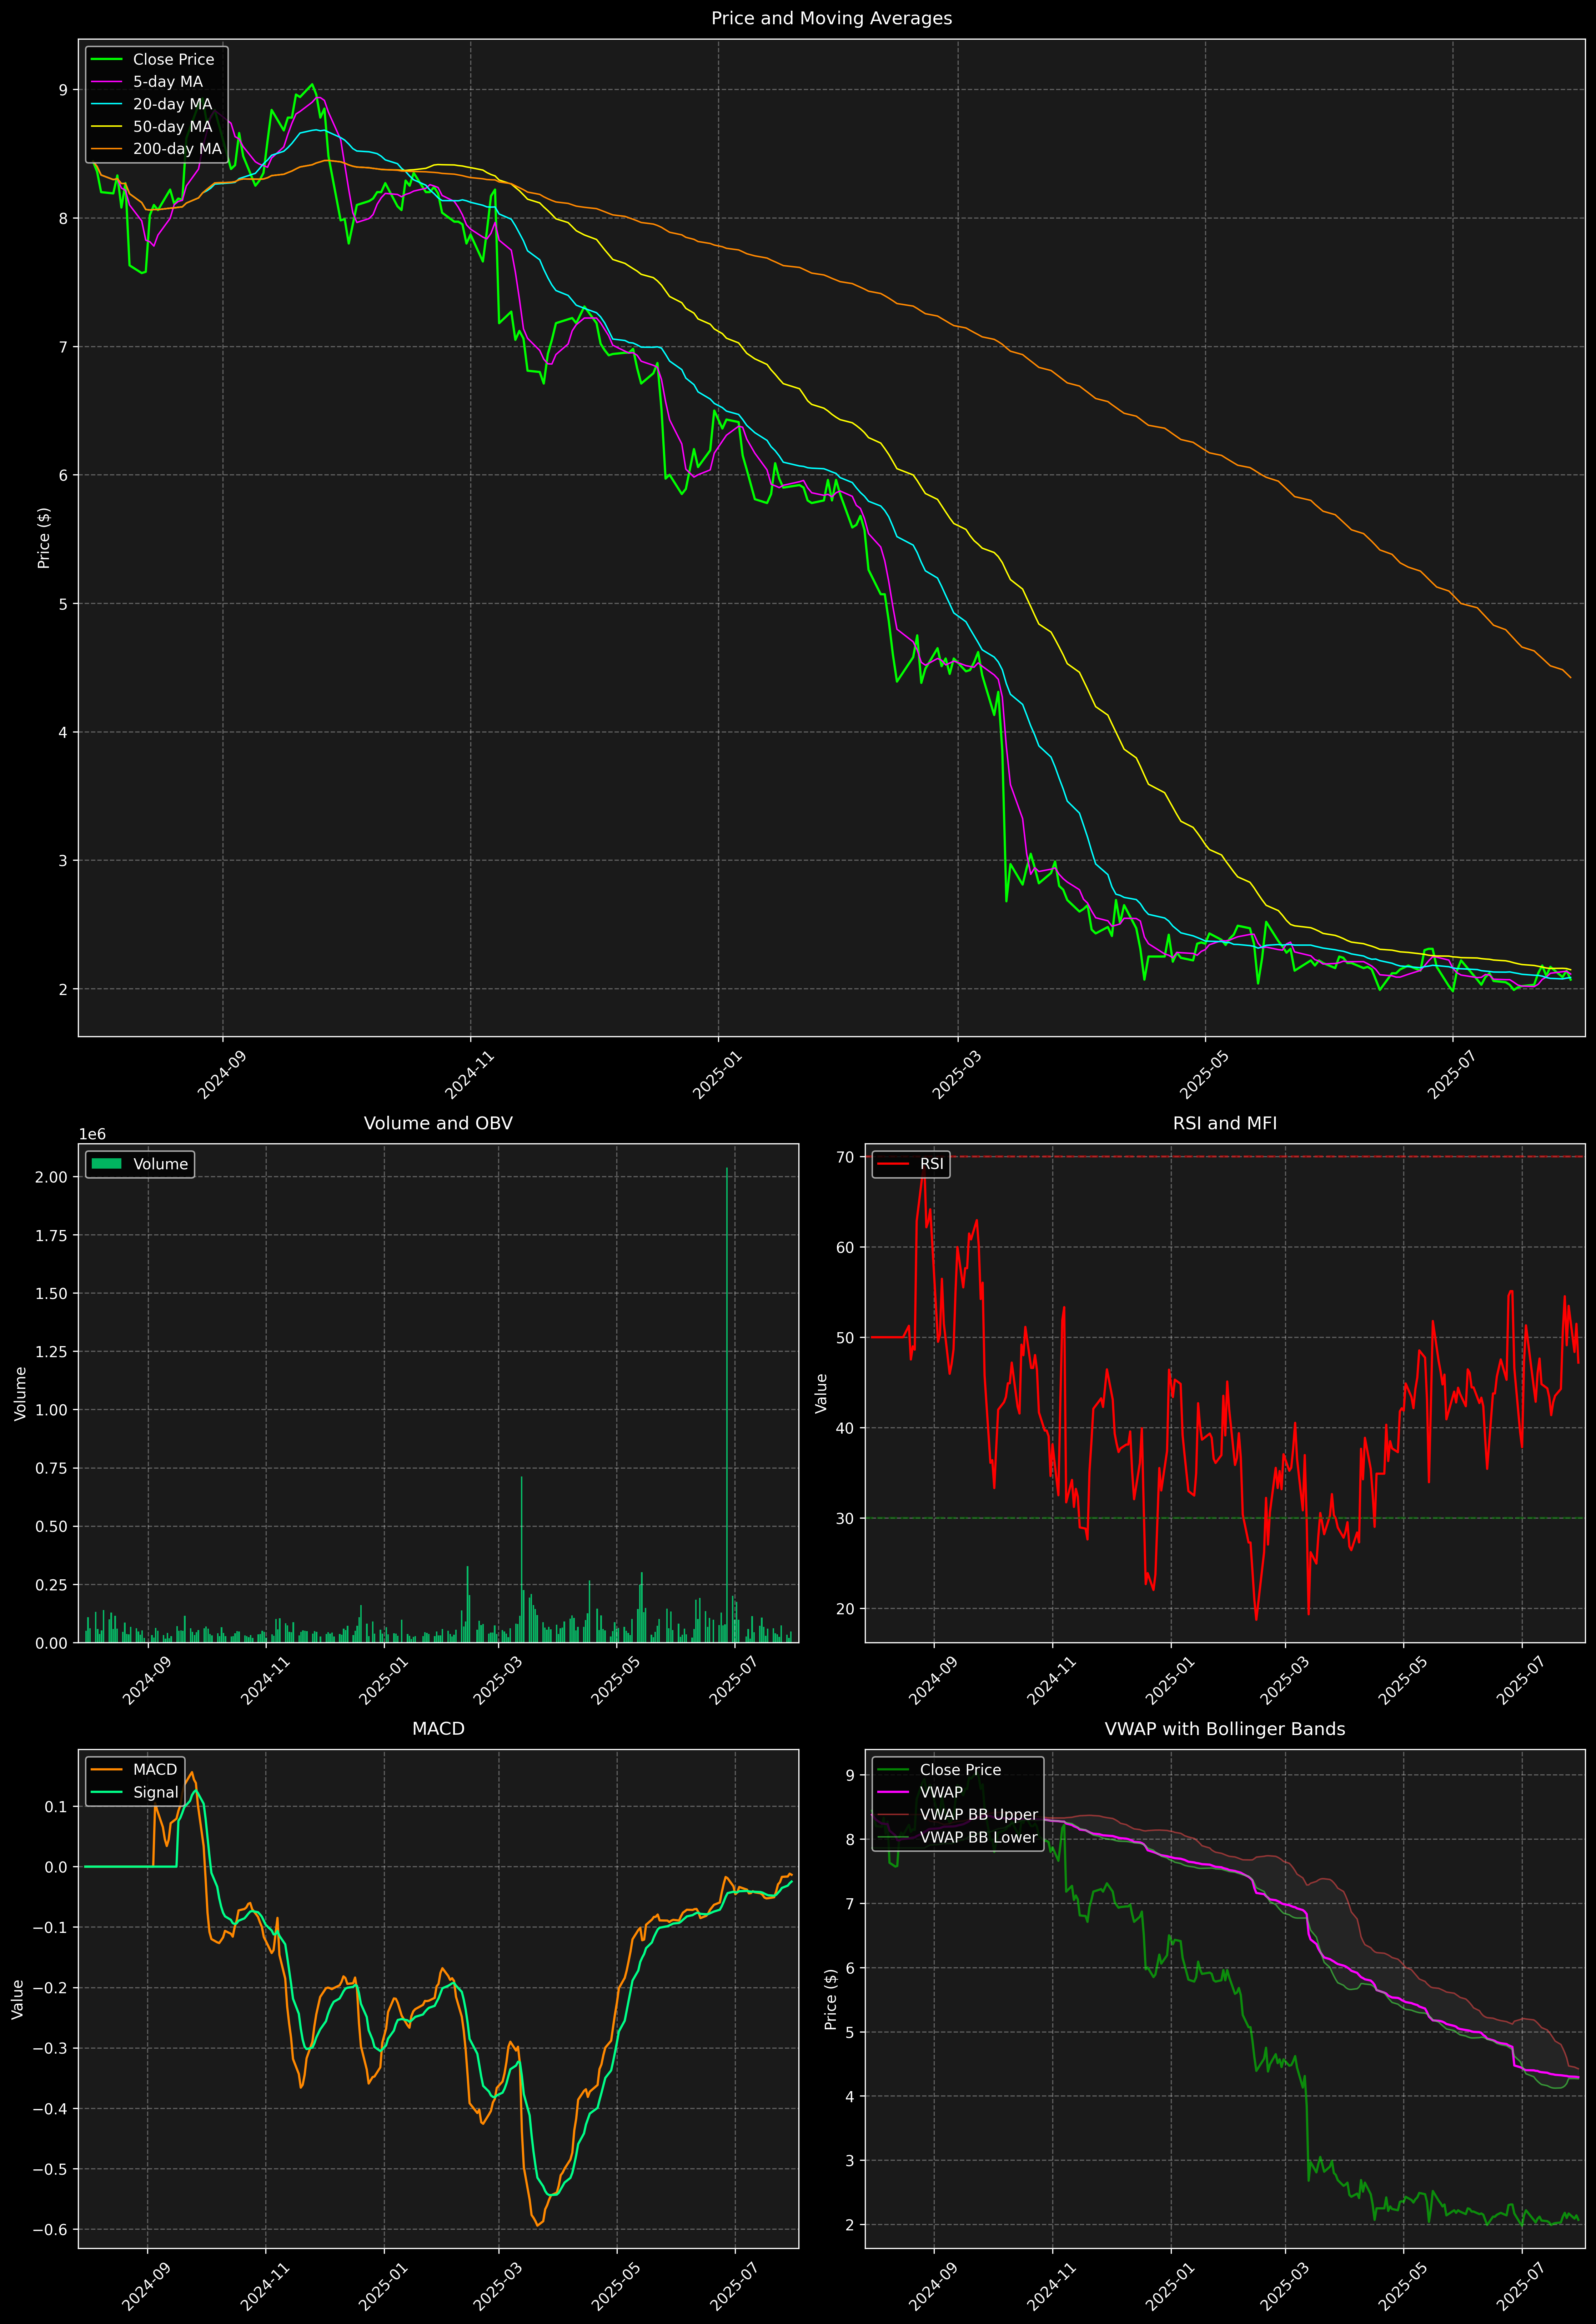Click the 'RSI and MFI' chart title
The image size is (1596, 2324).
pos(1225,1123)
